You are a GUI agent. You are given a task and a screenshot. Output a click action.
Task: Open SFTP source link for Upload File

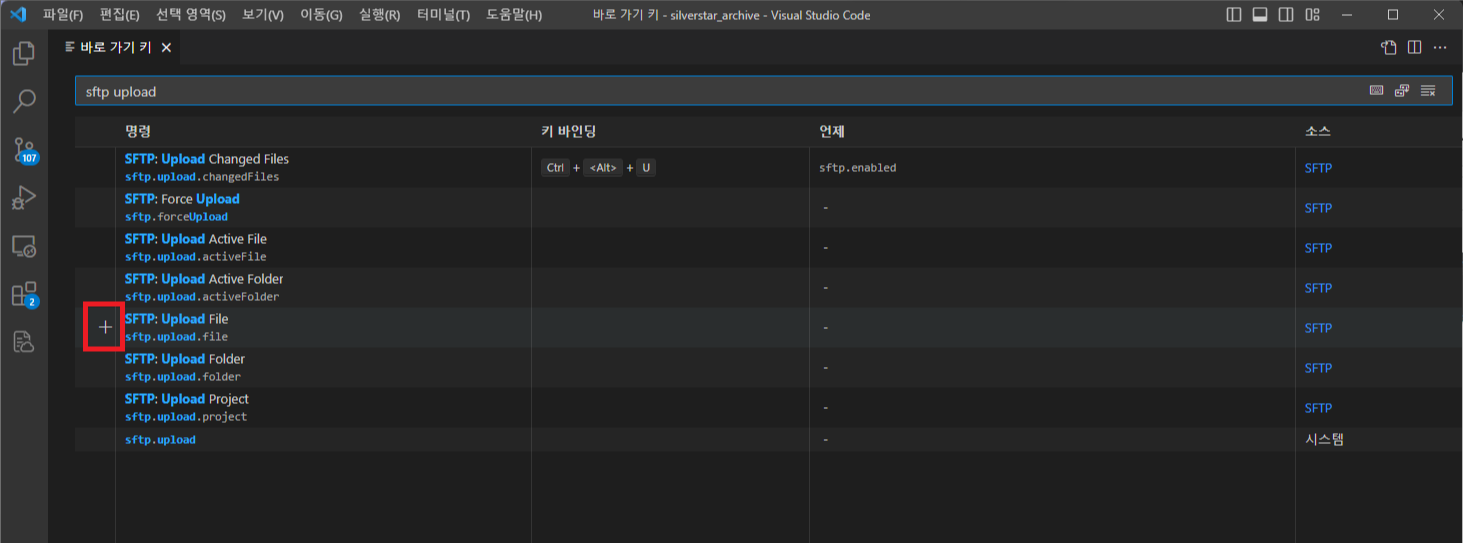[1318, 328]
